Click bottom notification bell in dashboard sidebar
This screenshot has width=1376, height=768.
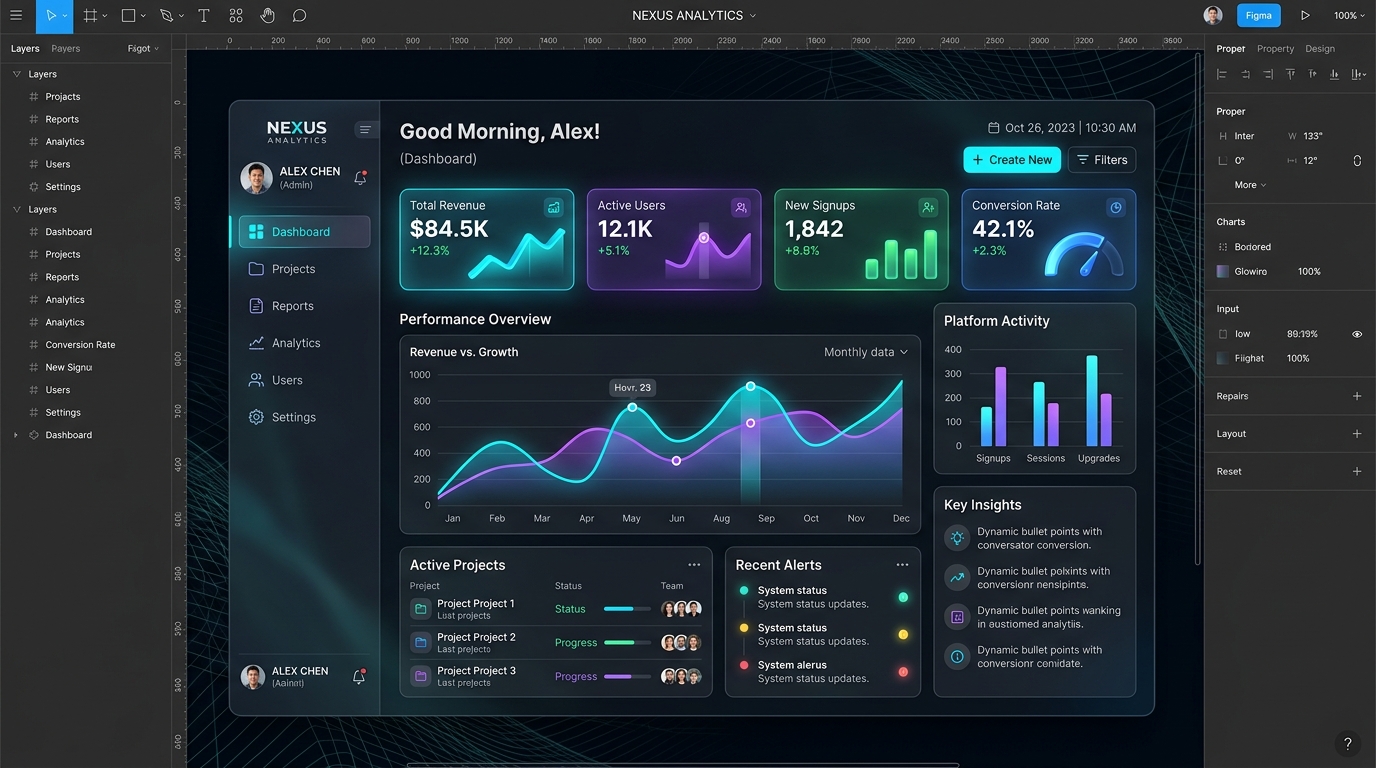point(359,677)
